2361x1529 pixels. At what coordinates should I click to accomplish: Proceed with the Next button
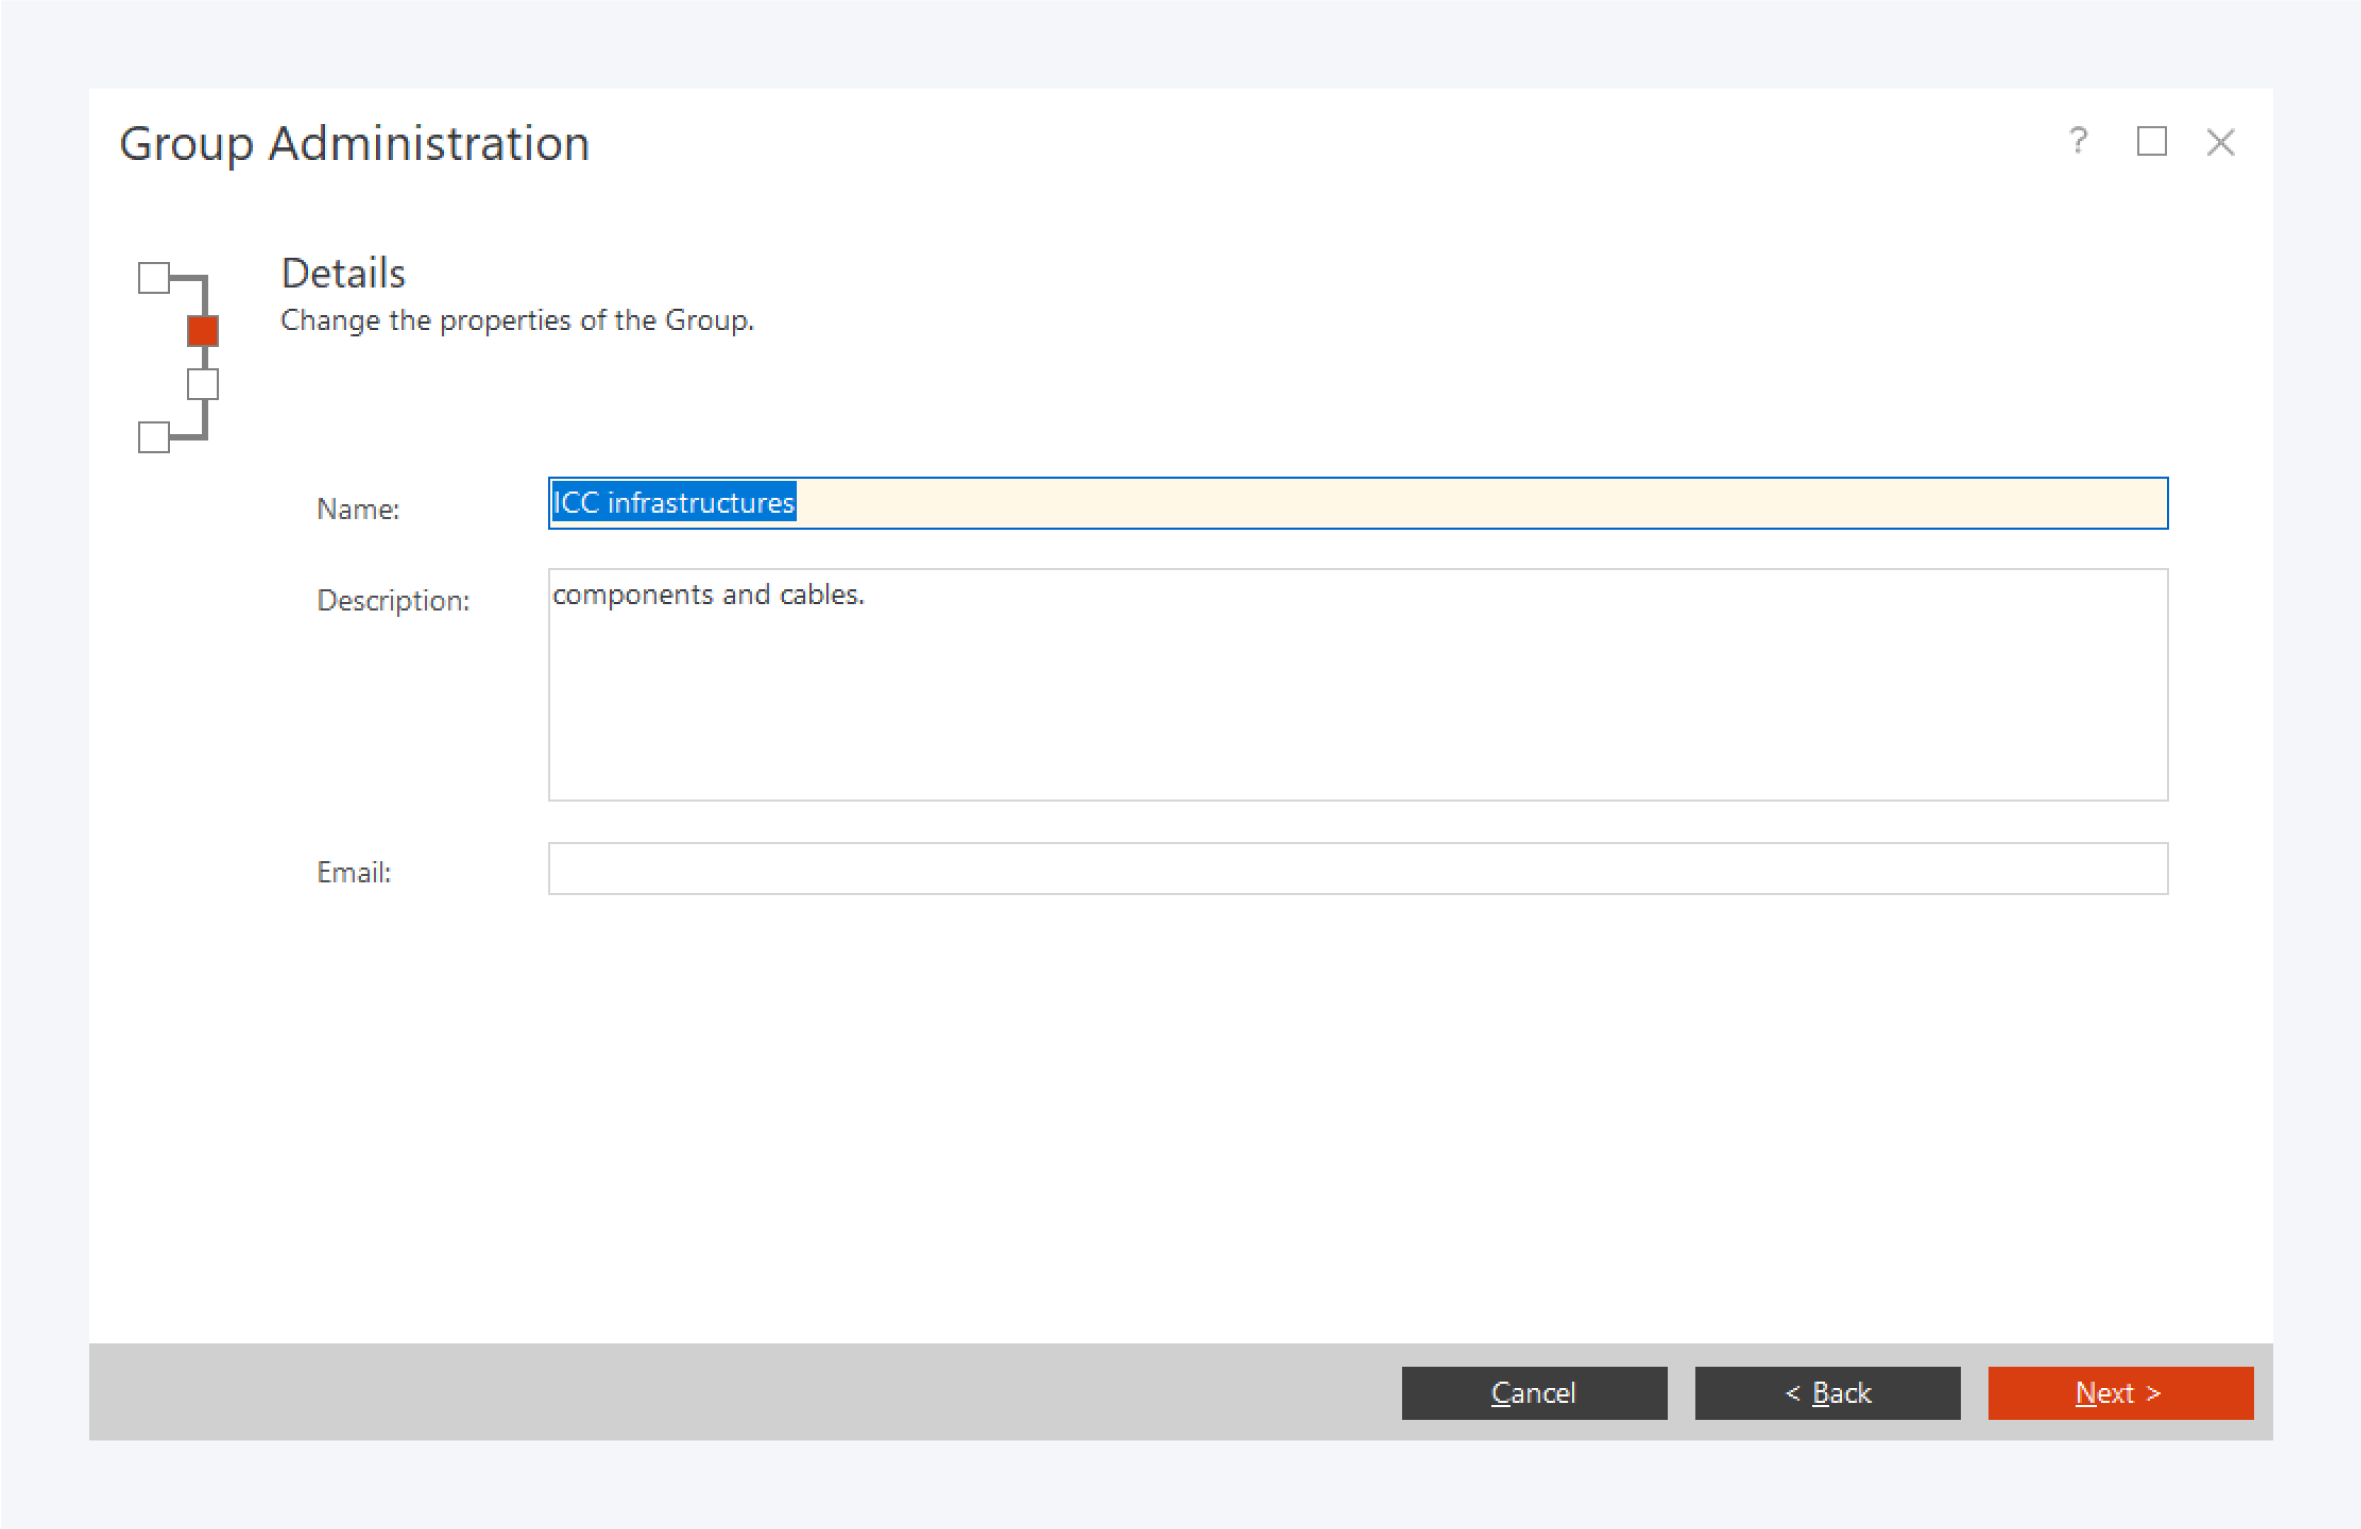pyautogui.click(x=2120, y=1392)
